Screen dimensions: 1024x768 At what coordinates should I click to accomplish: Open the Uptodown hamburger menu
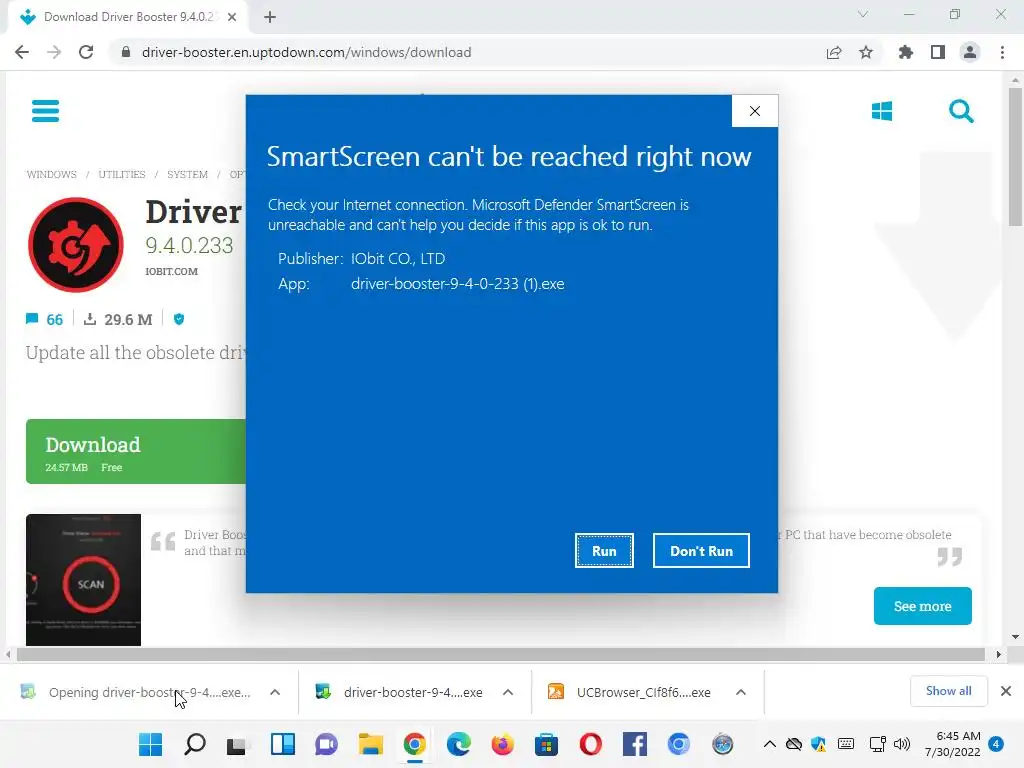coord(46,111)
